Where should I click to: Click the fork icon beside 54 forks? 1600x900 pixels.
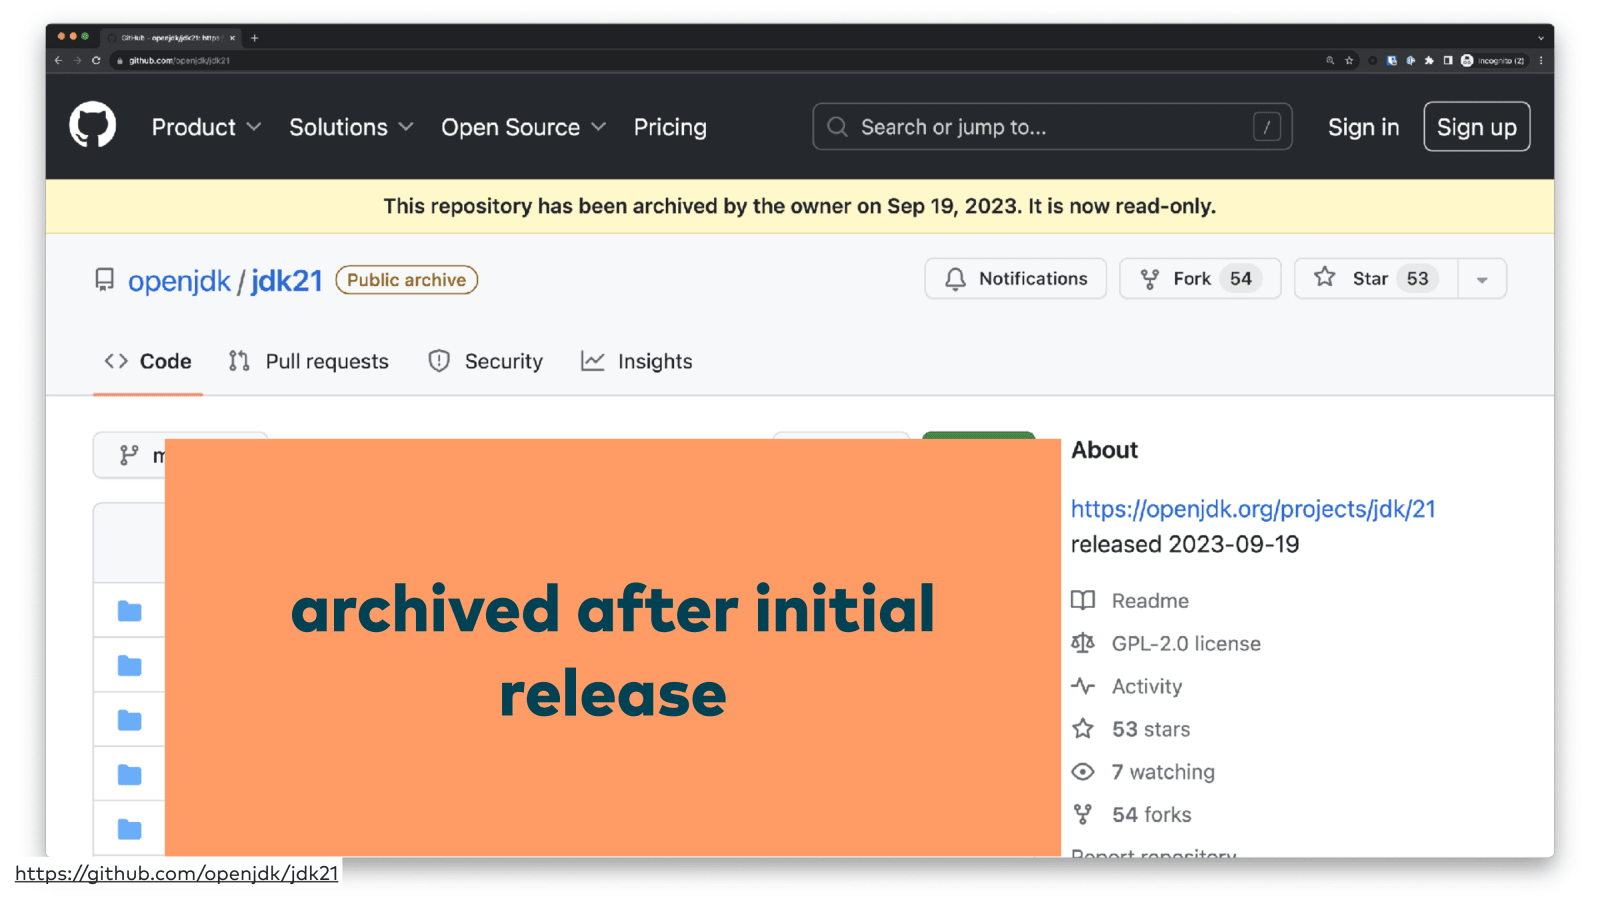(x=1083, y=815)
